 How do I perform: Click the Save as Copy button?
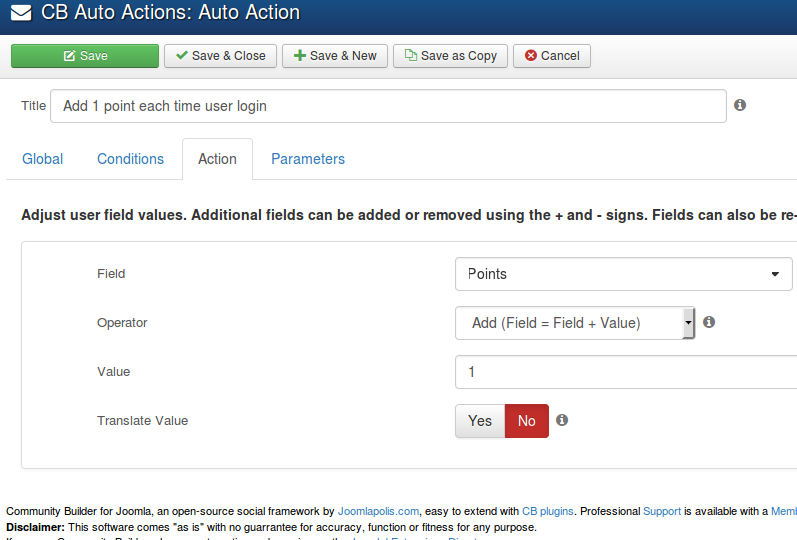(450, 56)
